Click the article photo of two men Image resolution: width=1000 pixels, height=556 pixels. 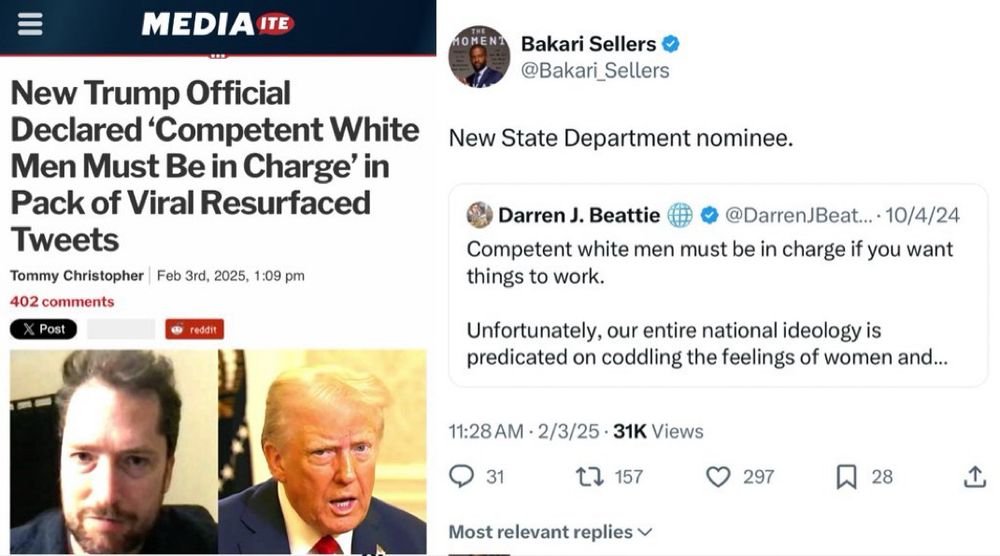[218, 451]
